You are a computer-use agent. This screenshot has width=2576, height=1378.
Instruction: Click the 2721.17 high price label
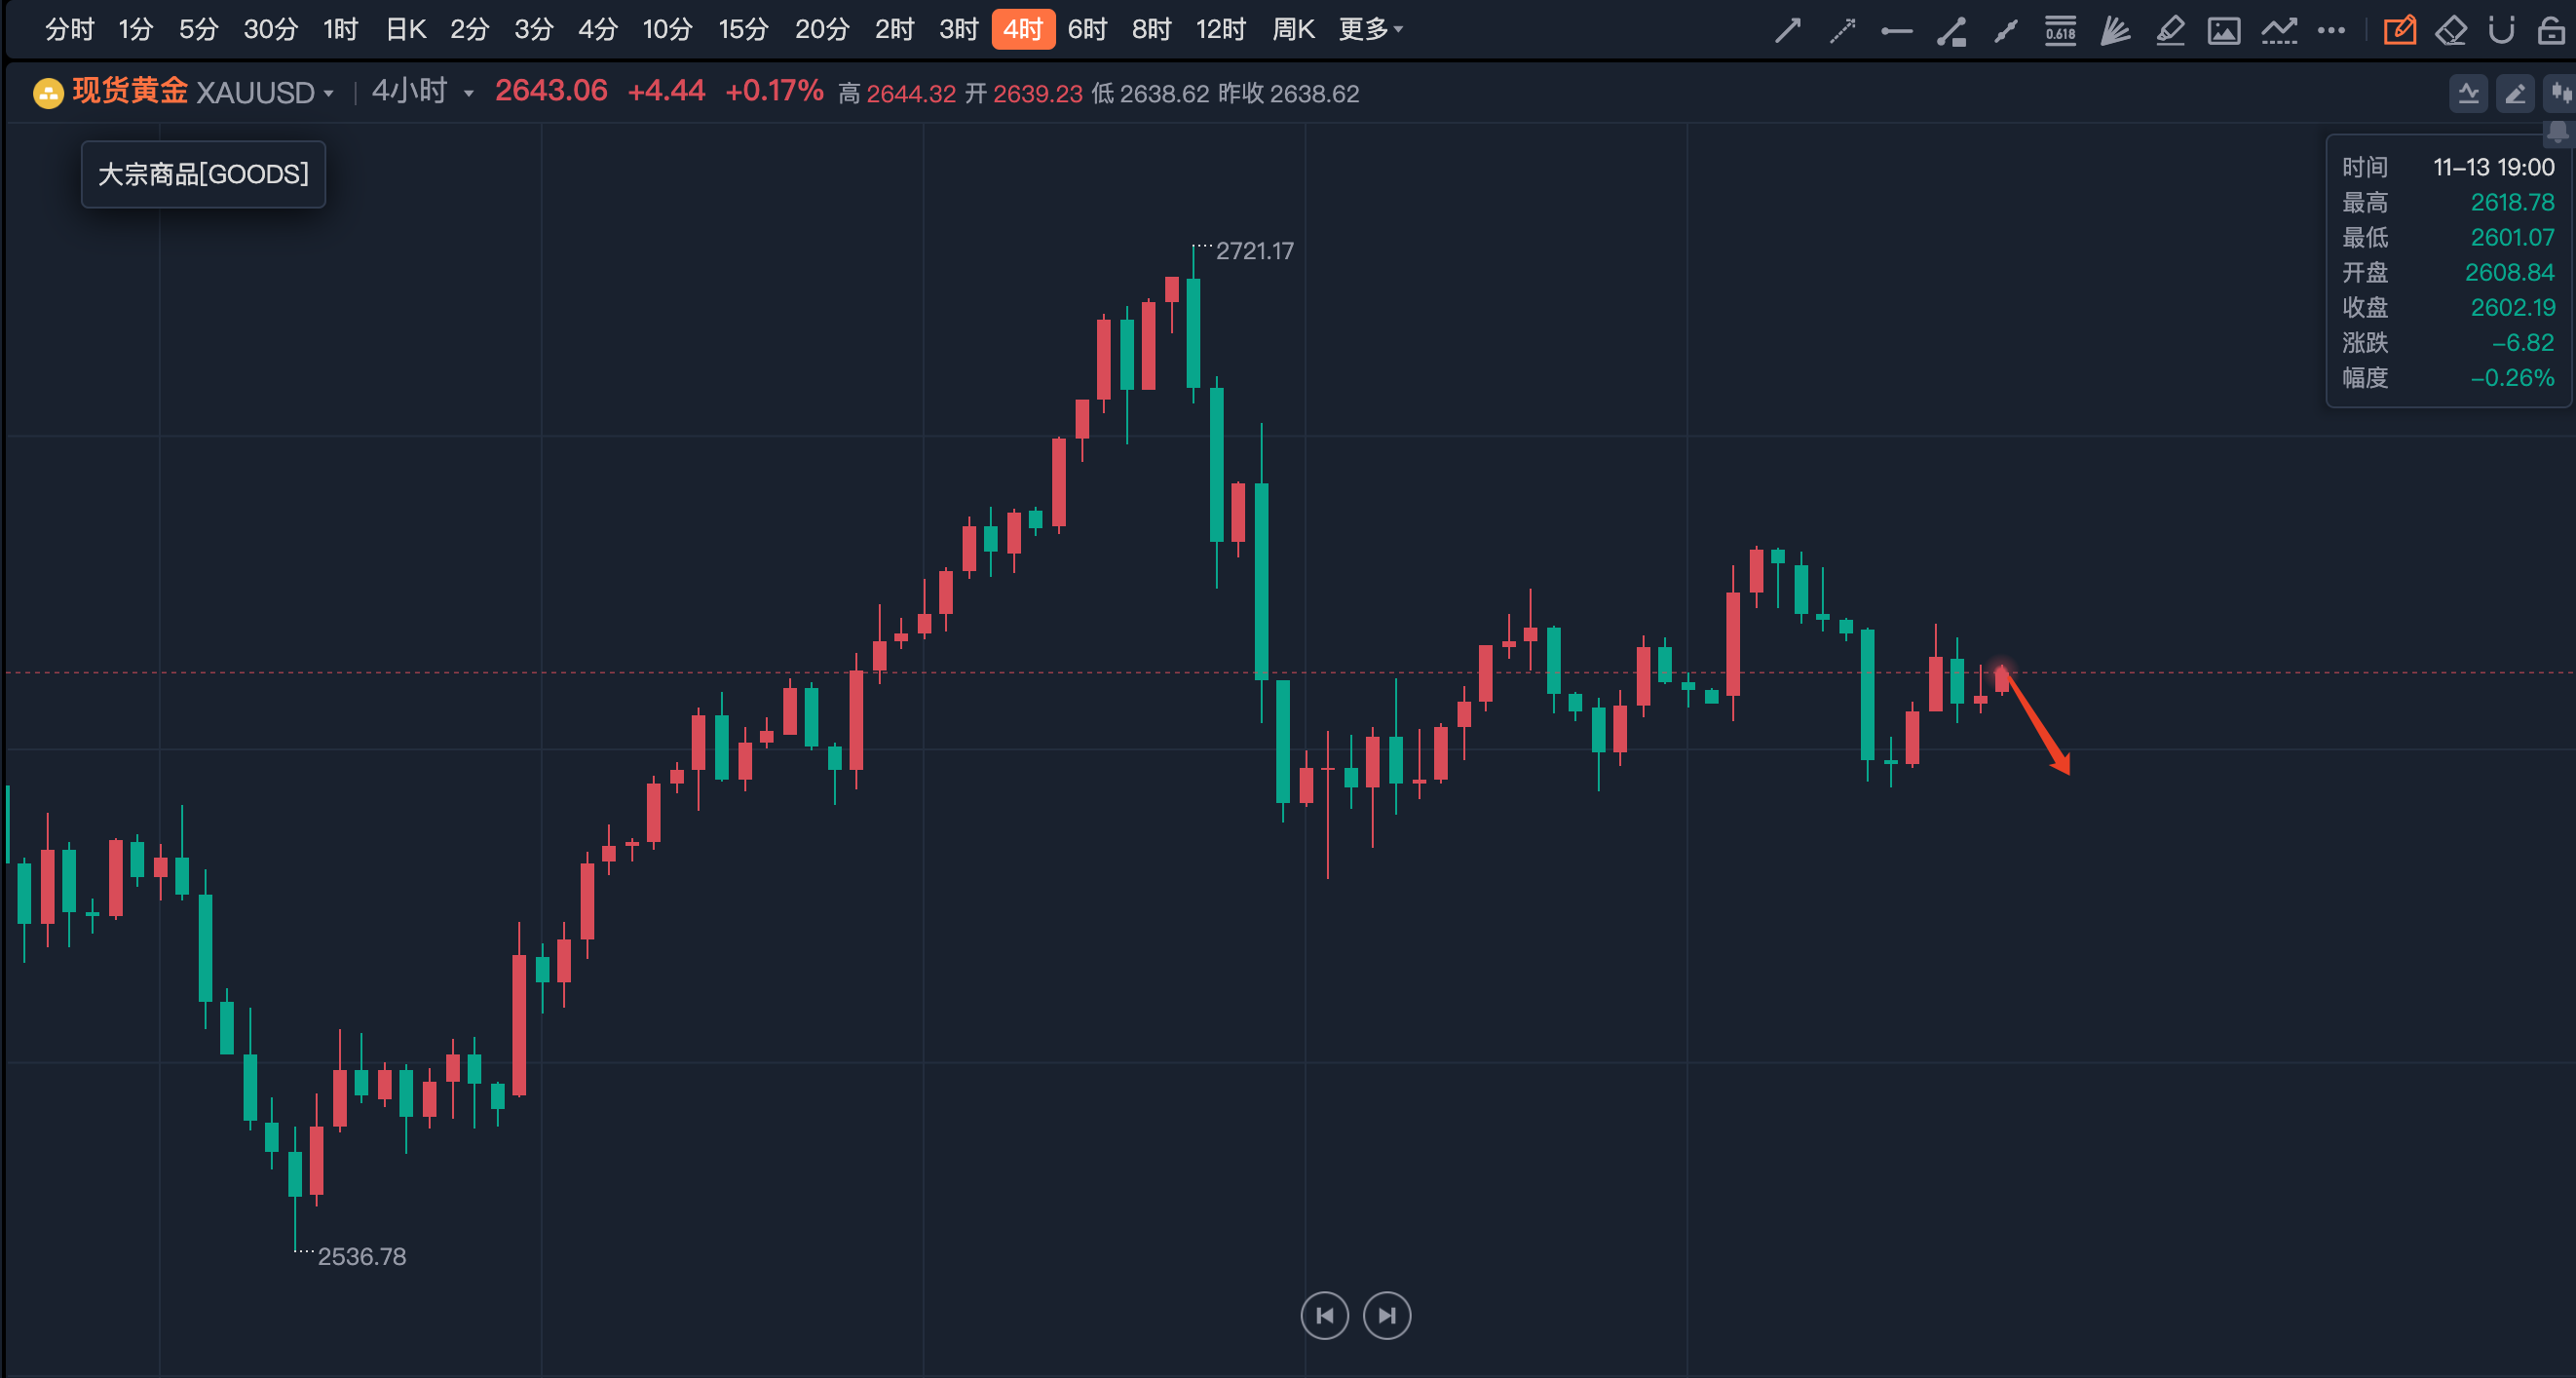click(1254, 251)
